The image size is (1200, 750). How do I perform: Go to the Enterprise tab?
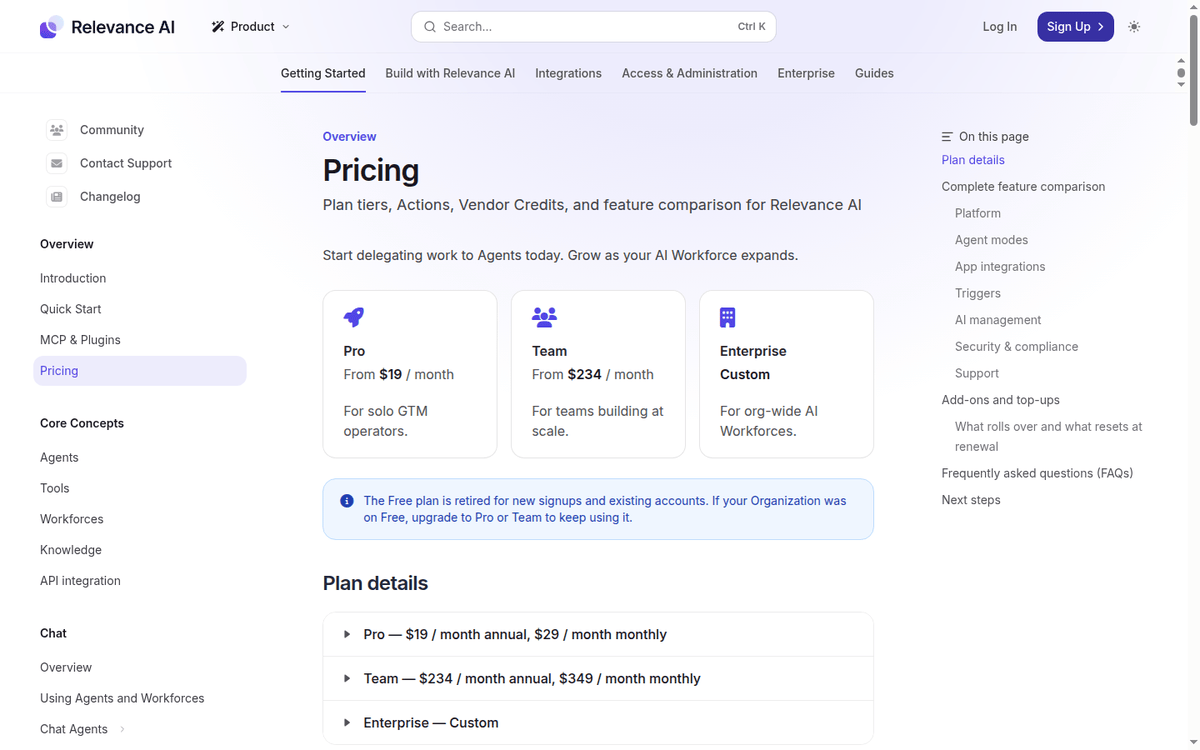point(806,73)
